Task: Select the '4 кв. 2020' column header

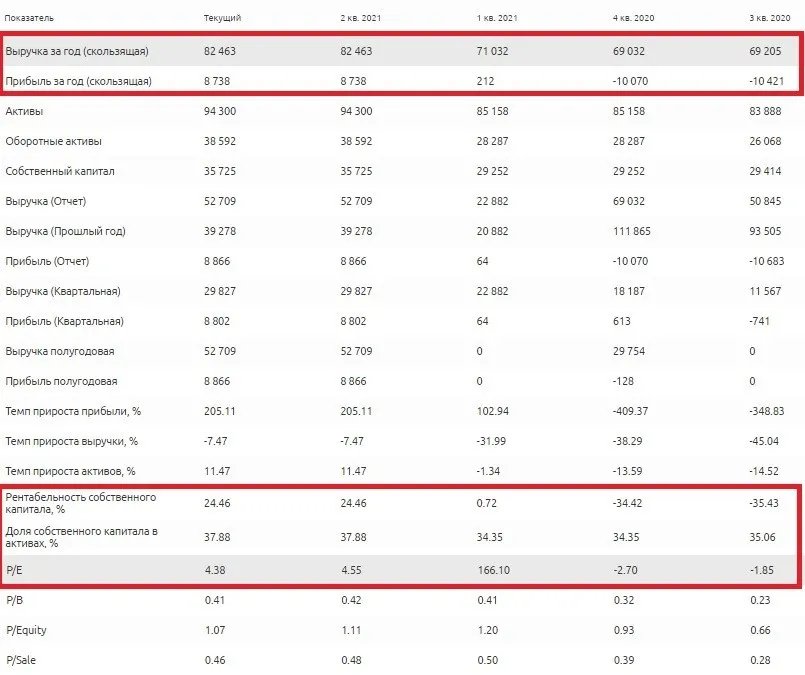Action: 634,18
